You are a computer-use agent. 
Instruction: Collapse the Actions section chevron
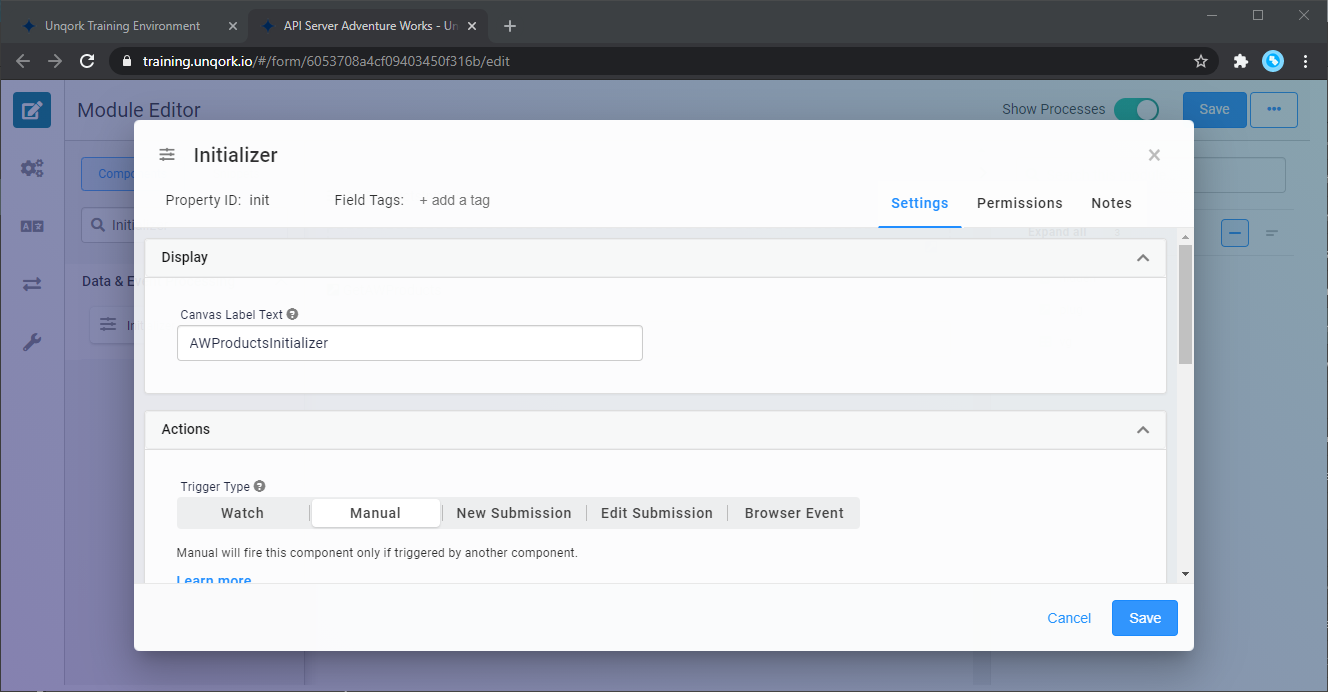click(1142, 430)
